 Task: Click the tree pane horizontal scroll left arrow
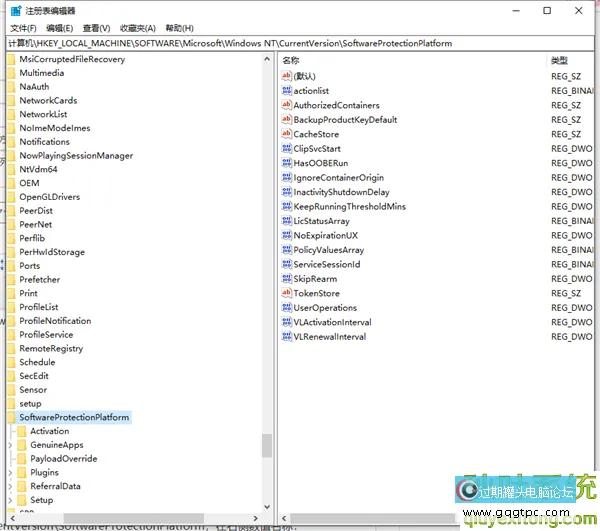[x=13, y=519]
